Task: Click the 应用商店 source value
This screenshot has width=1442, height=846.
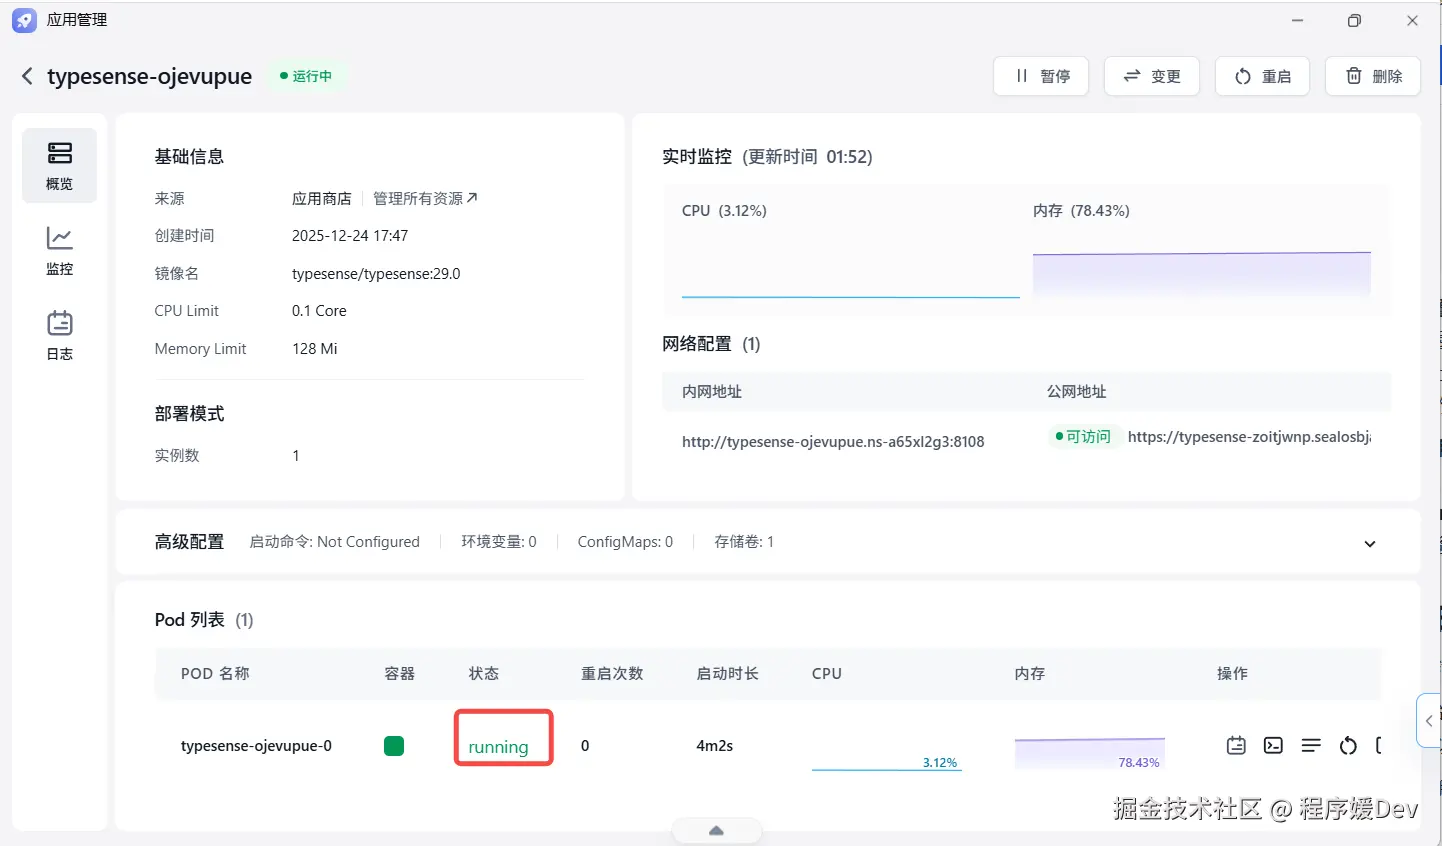Action: 322,198
